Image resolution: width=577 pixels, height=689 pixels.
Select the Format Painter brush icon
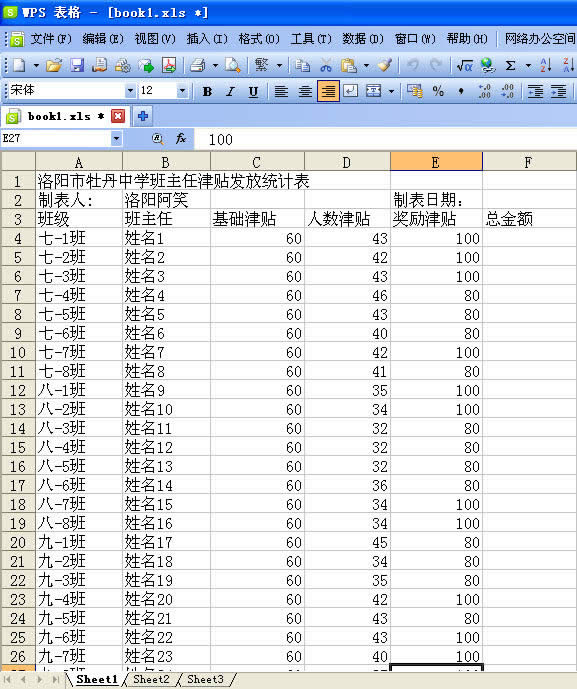click(385, 65)
